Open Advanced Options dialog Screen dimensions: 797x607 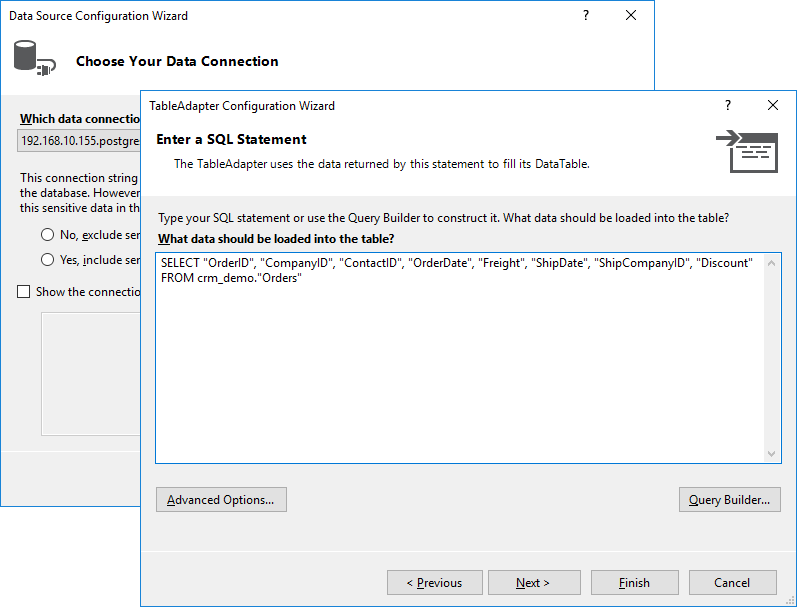click(221, 499)
